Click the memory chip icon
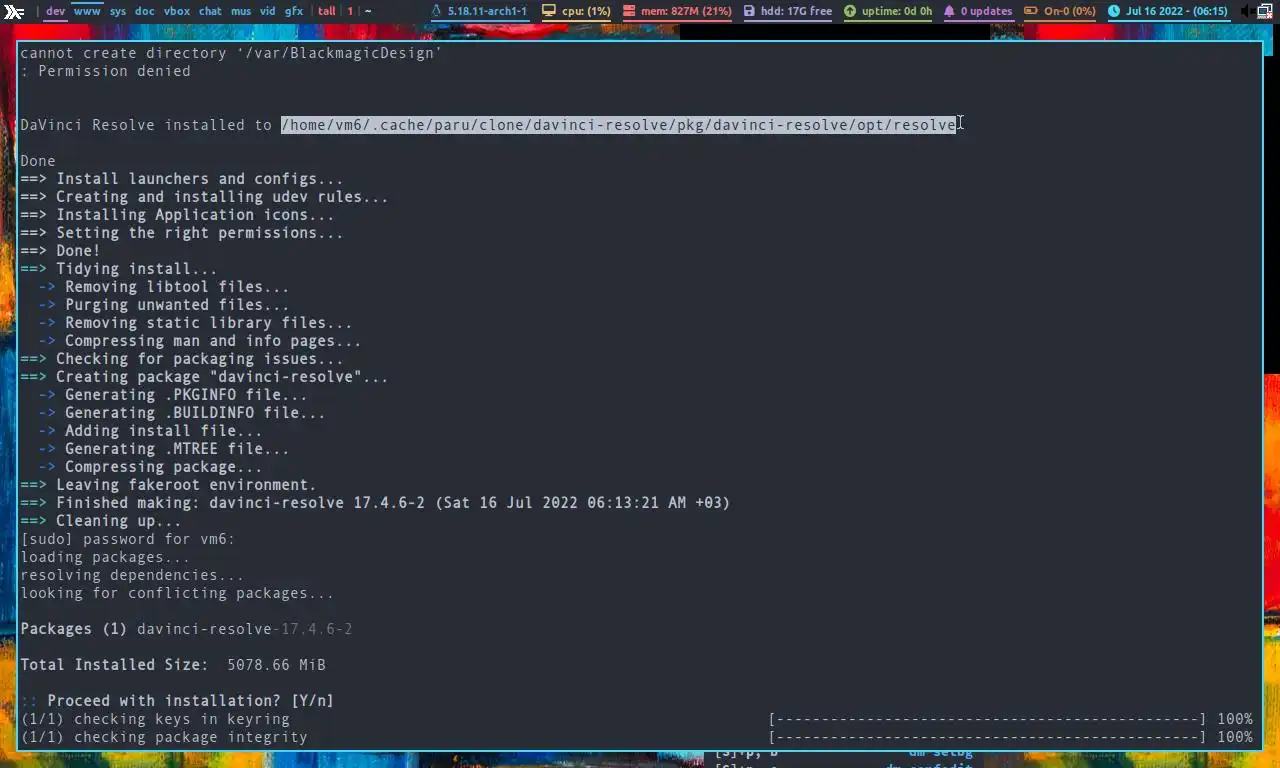The height and width of the screenshot is (768, 1280). pyautogui.click(x=629, y=12)
